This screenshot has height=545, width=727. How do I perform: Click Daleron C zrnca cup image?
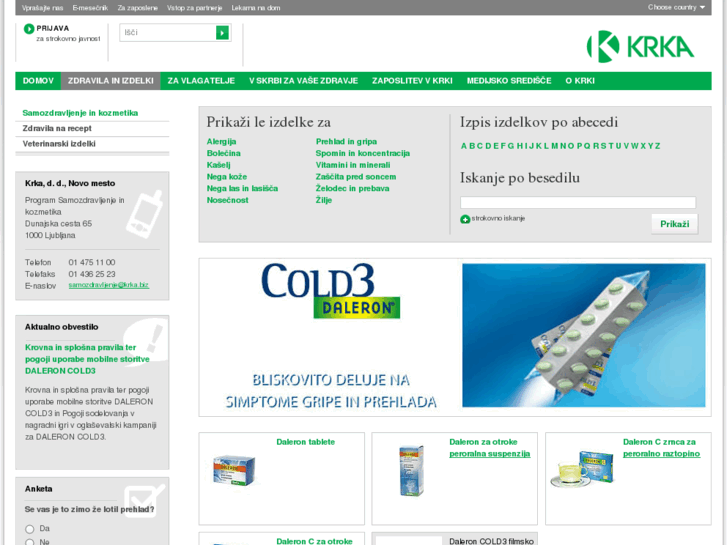583,468
